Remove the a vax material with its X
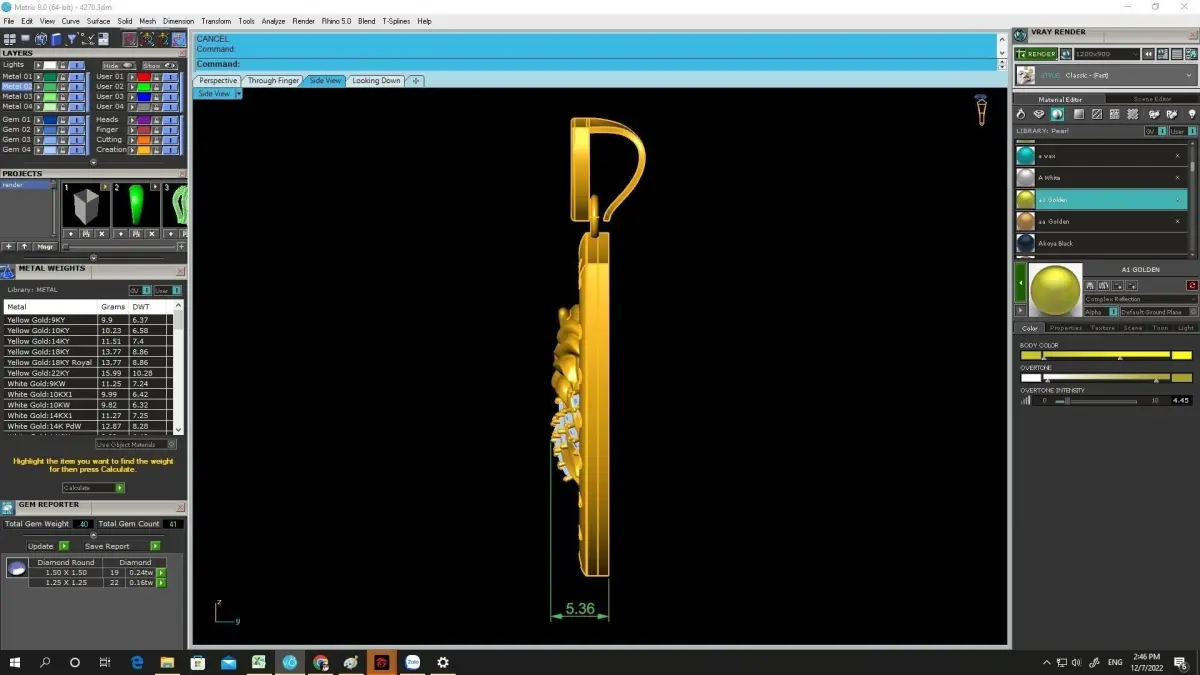The image size is (1200, 675). [x=1177, y=156]
